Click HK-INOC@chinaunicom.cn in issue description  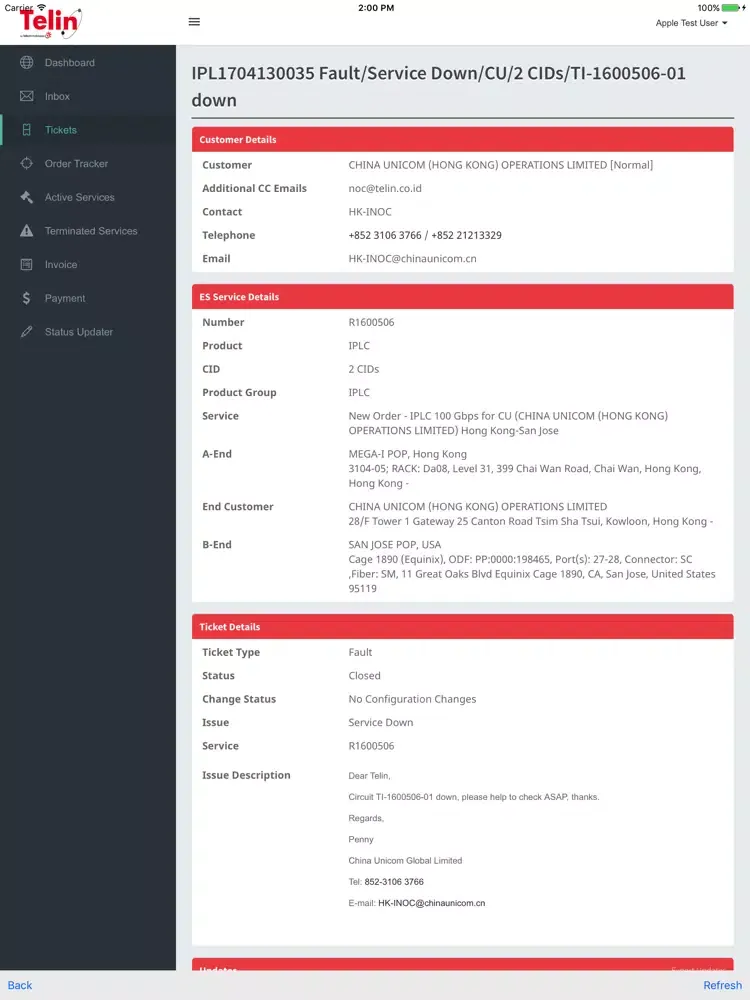point(431,903)
